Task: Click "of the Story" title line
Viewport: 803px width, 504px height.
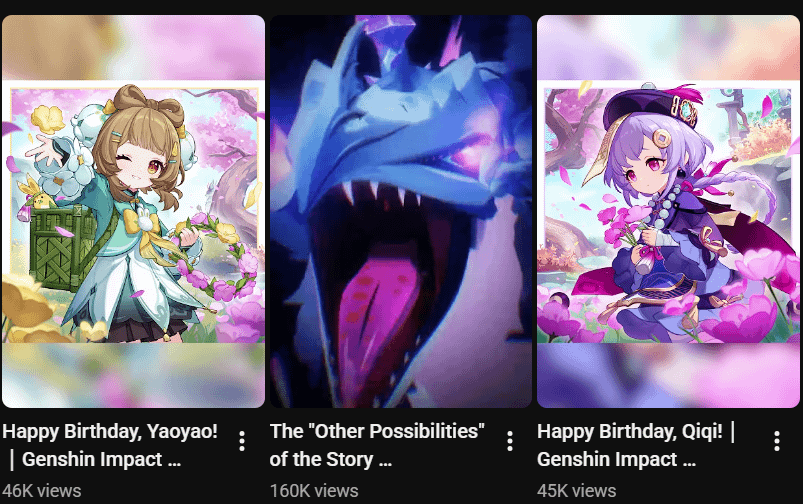Action: [x=321, y=459]
